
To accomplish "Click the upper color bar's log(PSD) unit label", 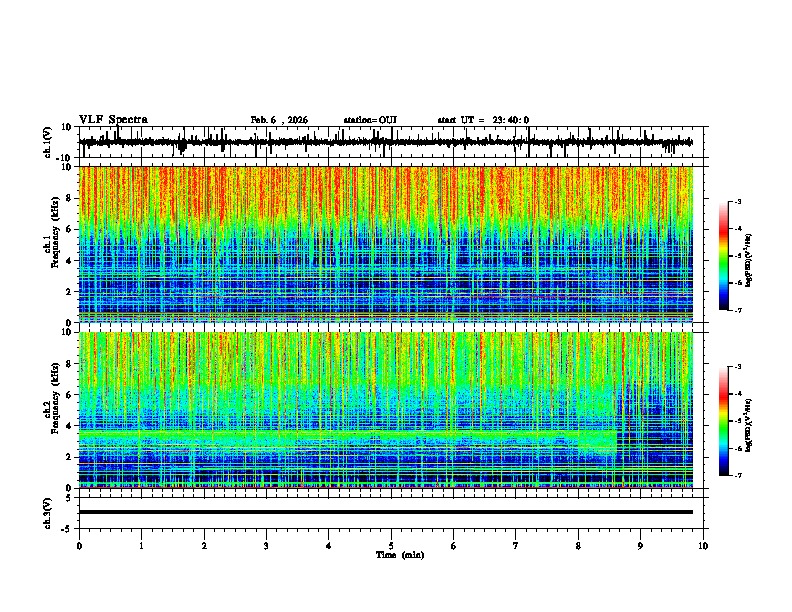I will tap(749, 260).
